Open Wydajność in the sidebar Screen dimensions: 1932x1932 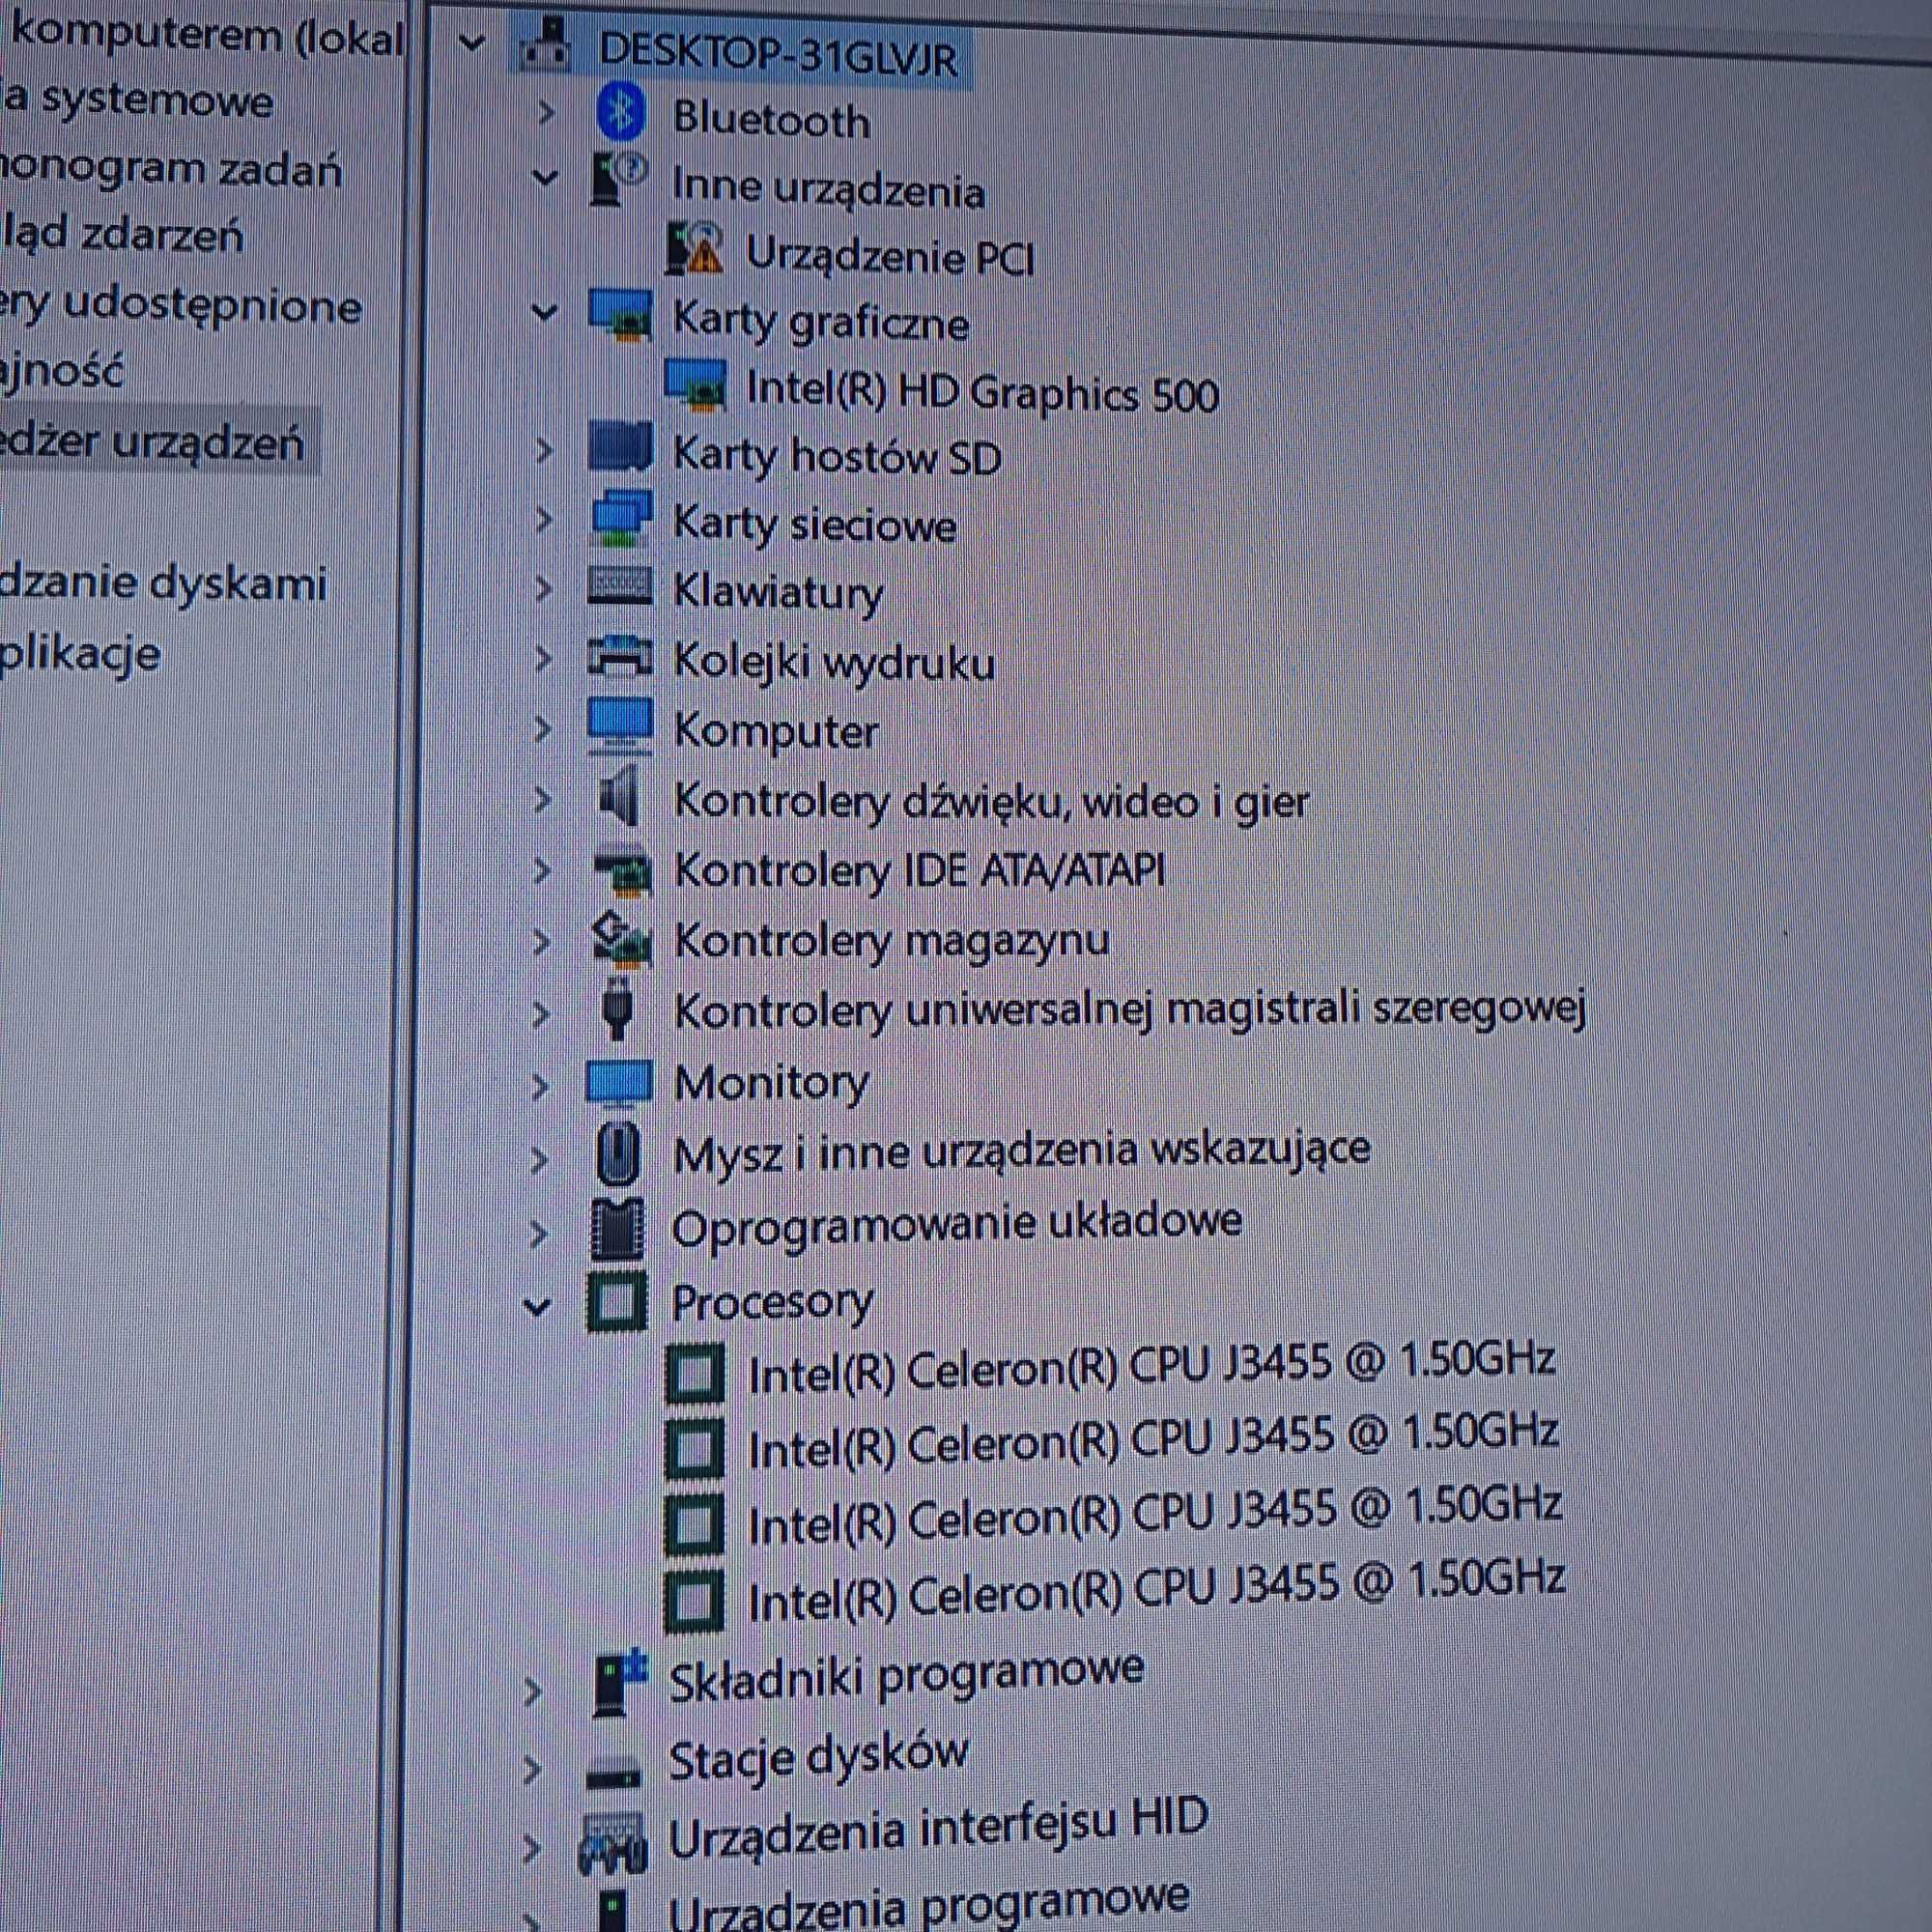(x=62, y=372)
